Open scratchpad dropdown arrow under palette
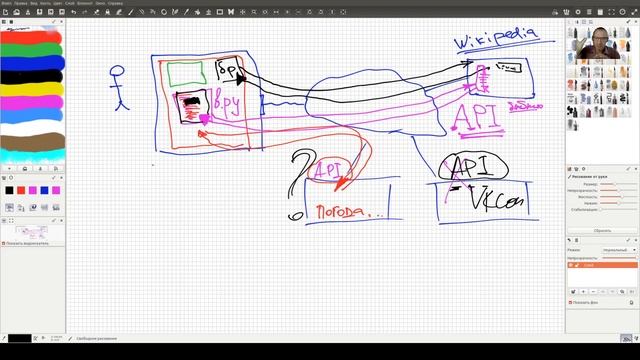This screenshot has height=360, width=640. [9, 169]
